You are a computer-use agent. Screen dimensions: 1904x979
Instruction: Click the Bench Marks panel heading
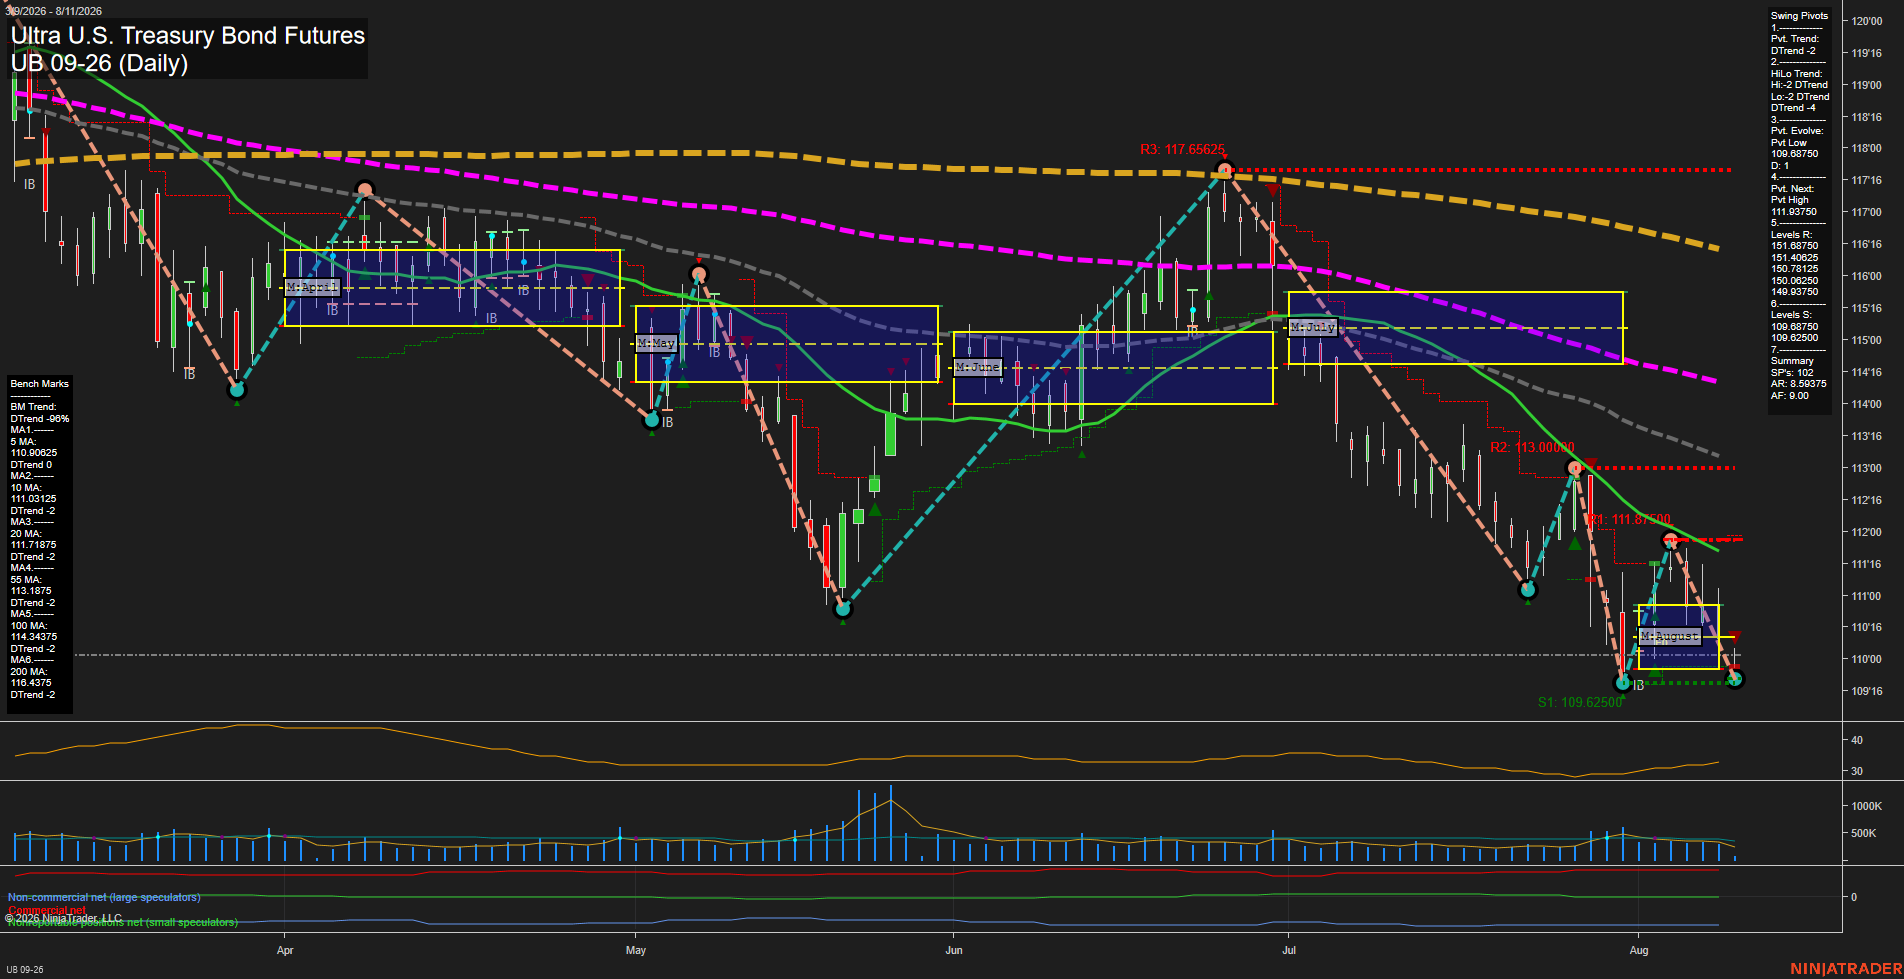(x=39, y=384)
